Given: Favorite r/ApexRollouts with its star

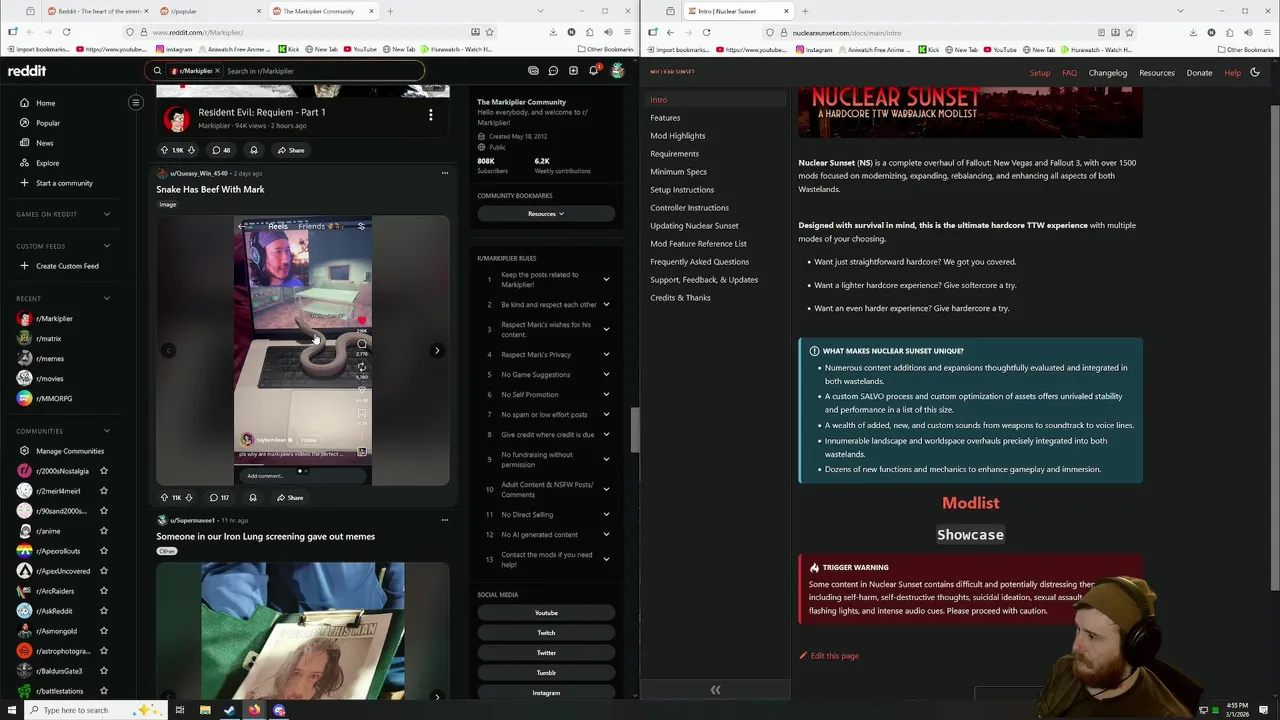Looking at the screenshot, I should 103,551.
